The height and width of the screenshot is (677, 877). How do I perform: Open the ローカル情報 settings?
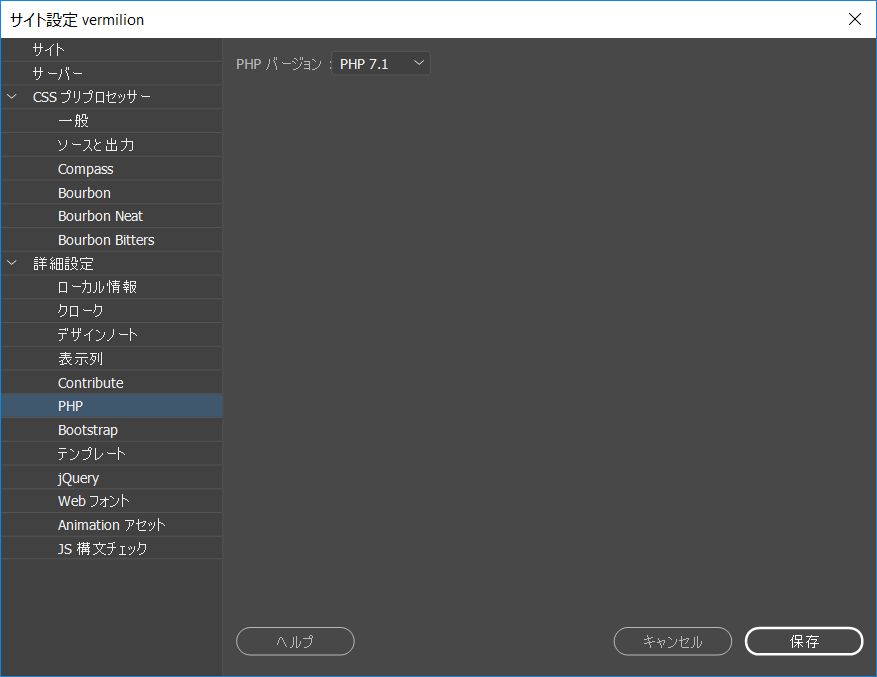pos(96,287)
